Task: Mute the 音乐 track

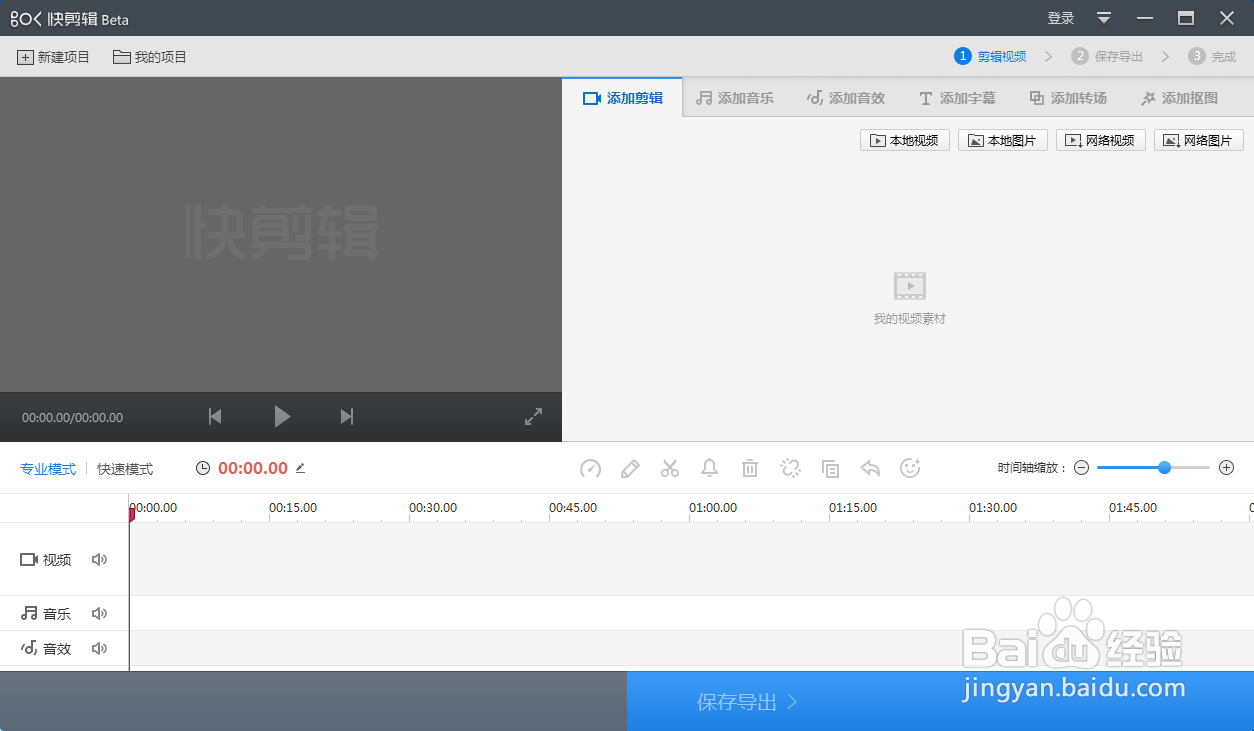Action: [99, 614]
